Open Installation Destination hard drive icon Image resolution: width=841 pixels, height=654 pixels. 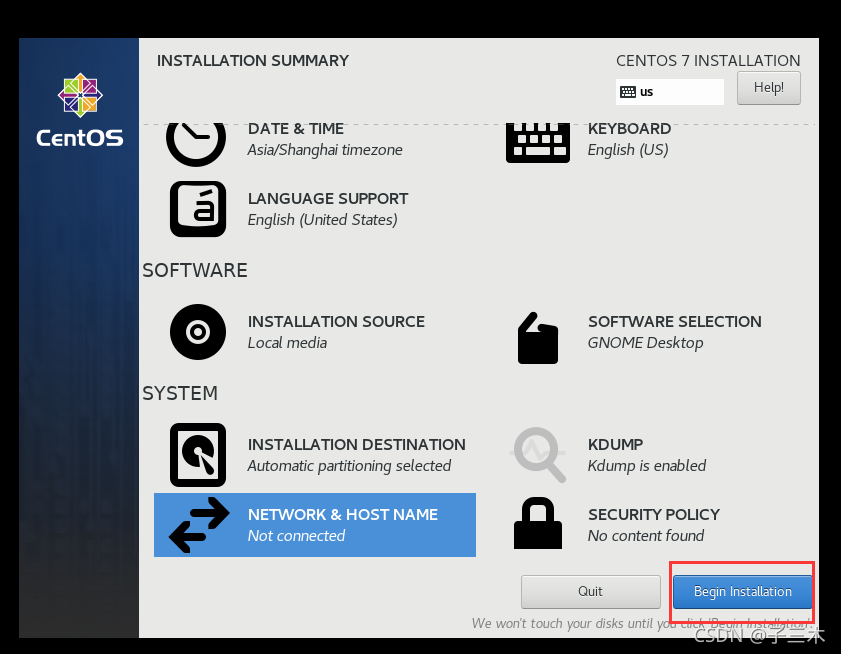coord(198,455)
